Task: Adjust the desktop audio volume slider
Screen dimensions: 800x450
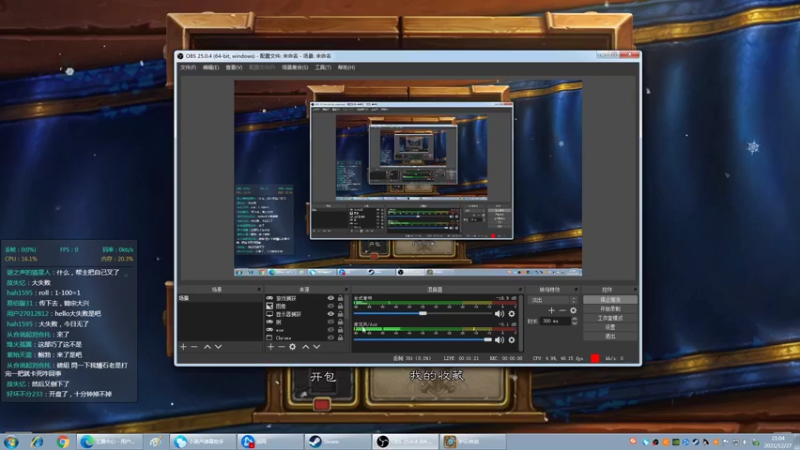Action: pyautogui.click(x=423, y=313)
